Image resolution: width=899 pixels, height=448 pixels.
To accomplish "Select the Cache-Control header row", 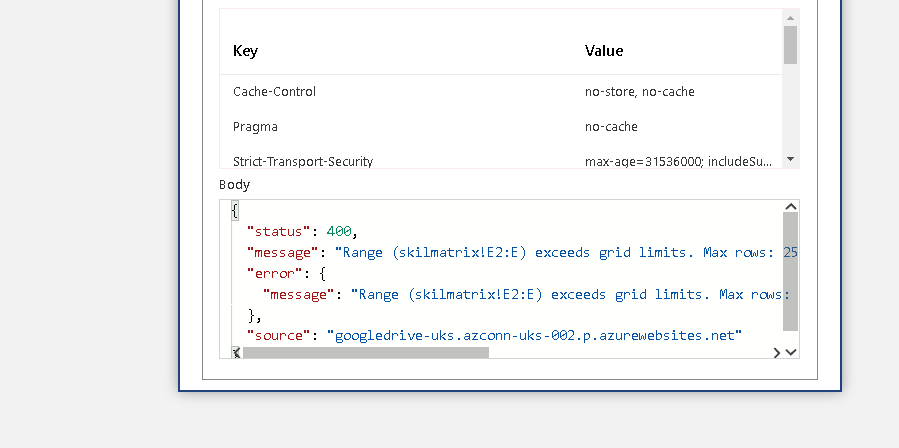I will click(501, 92).
